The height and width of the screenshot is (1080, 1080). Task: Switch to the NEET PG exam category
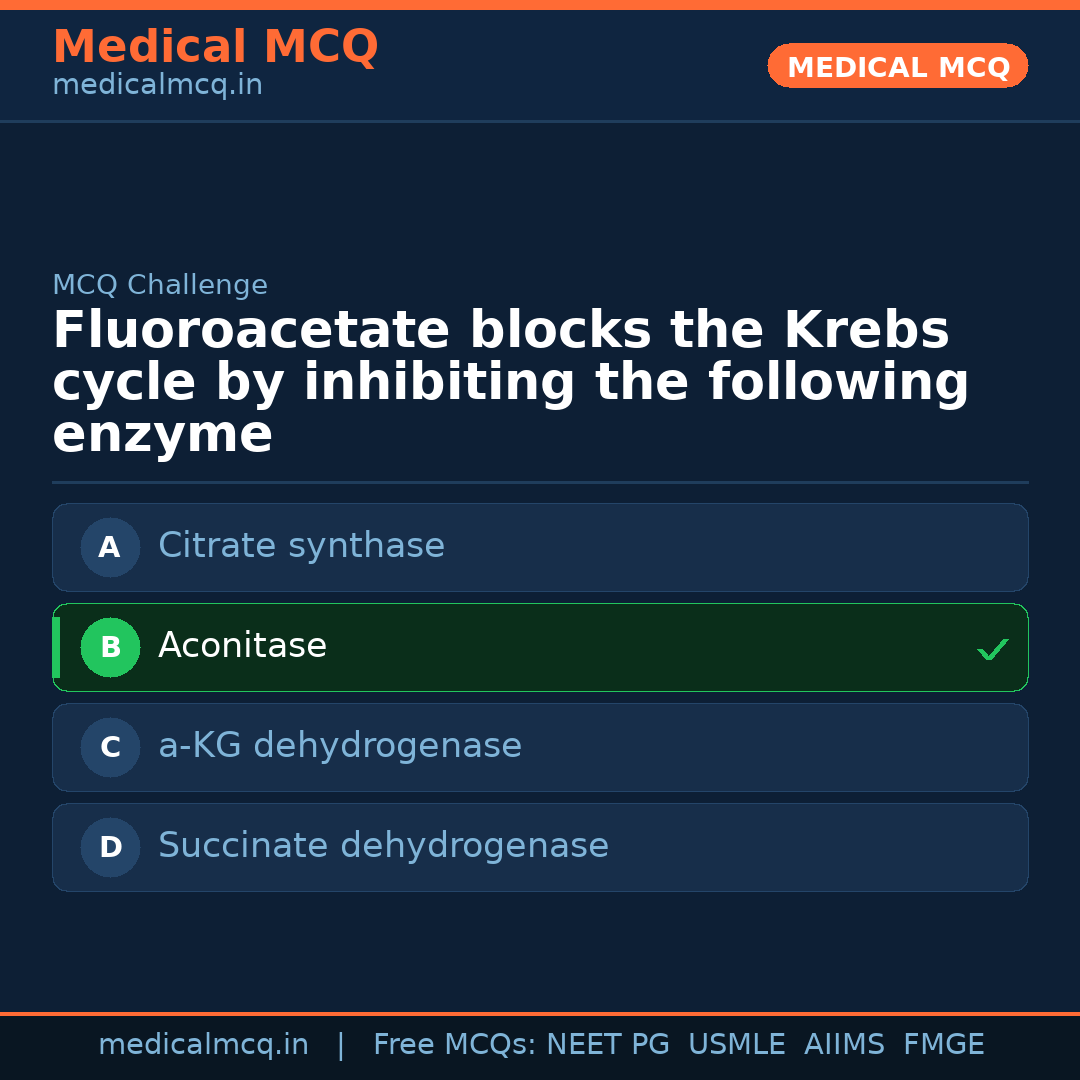pyautogui.click(x=607, y=1044)
